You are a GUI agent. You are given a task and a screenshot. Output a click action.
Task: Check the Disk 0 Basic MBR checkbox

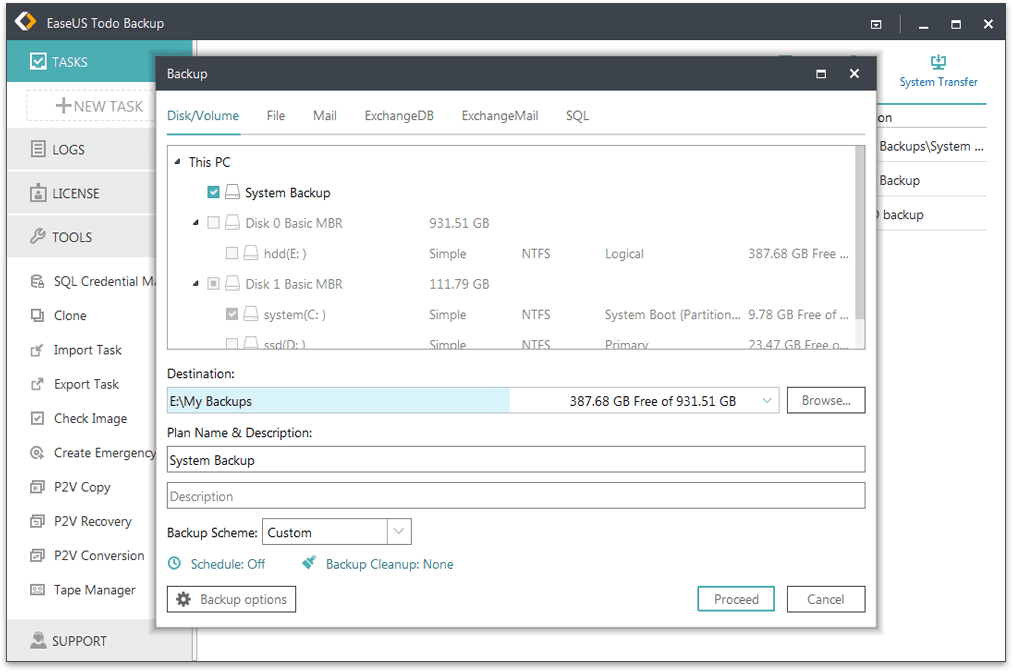214,224
